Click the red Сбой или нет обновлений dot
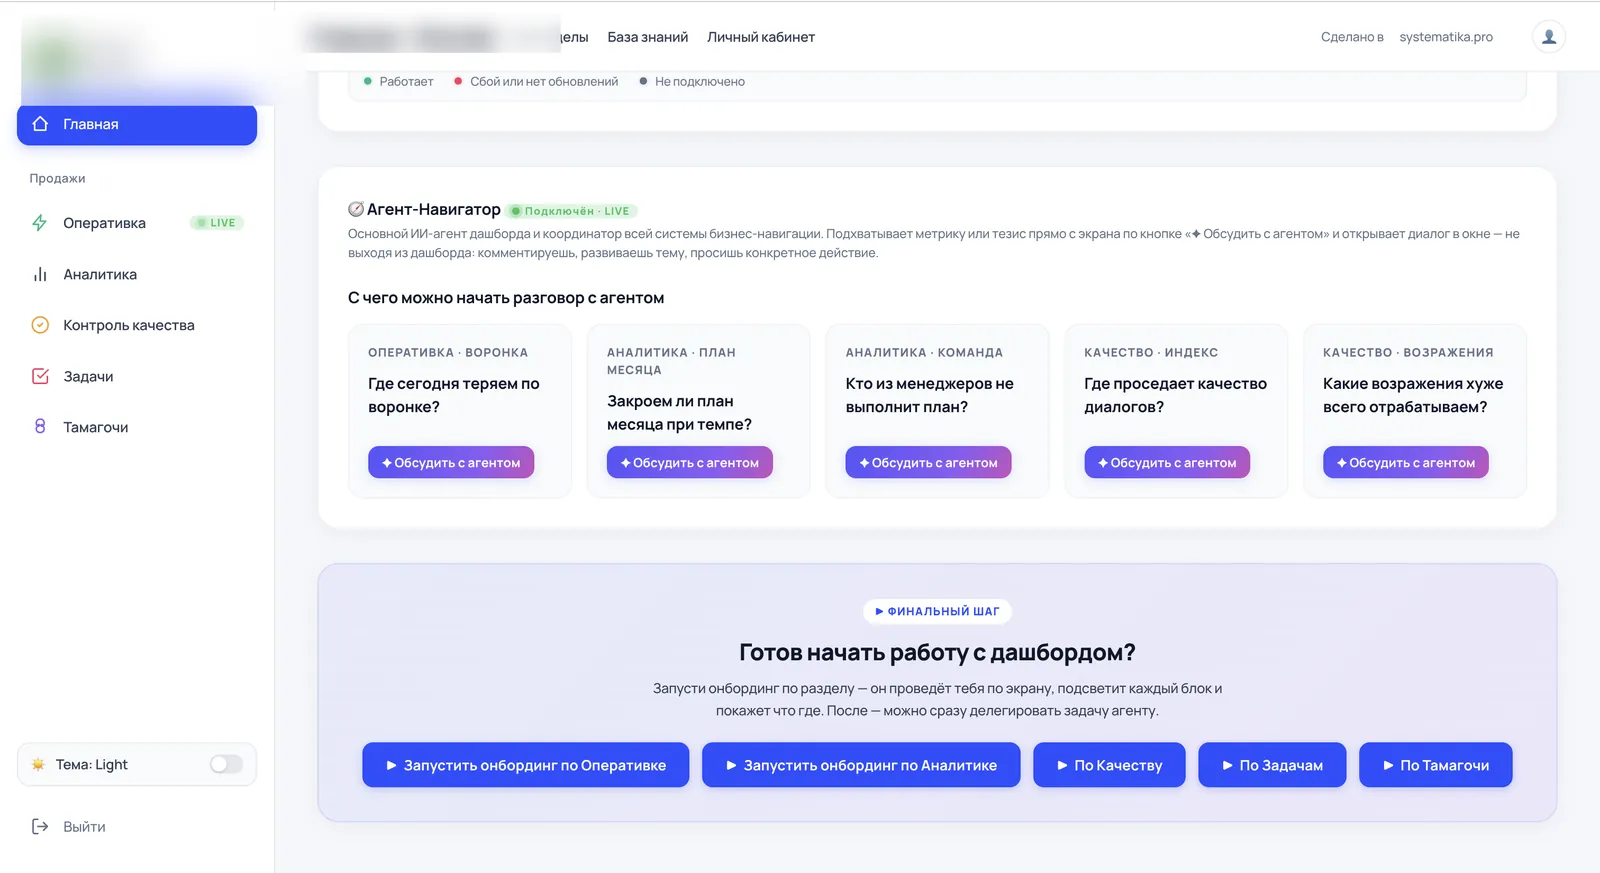 pos(458,81)
